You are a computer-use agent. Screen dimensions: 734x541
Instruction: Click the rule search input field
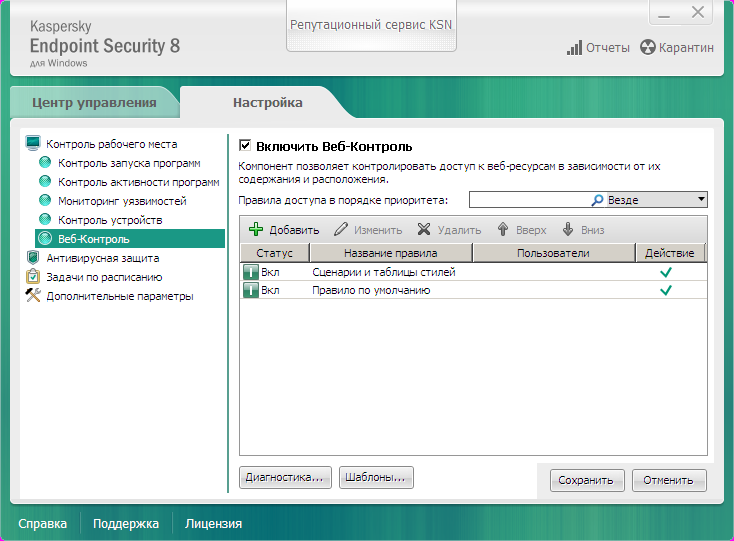tap(529, 200)
